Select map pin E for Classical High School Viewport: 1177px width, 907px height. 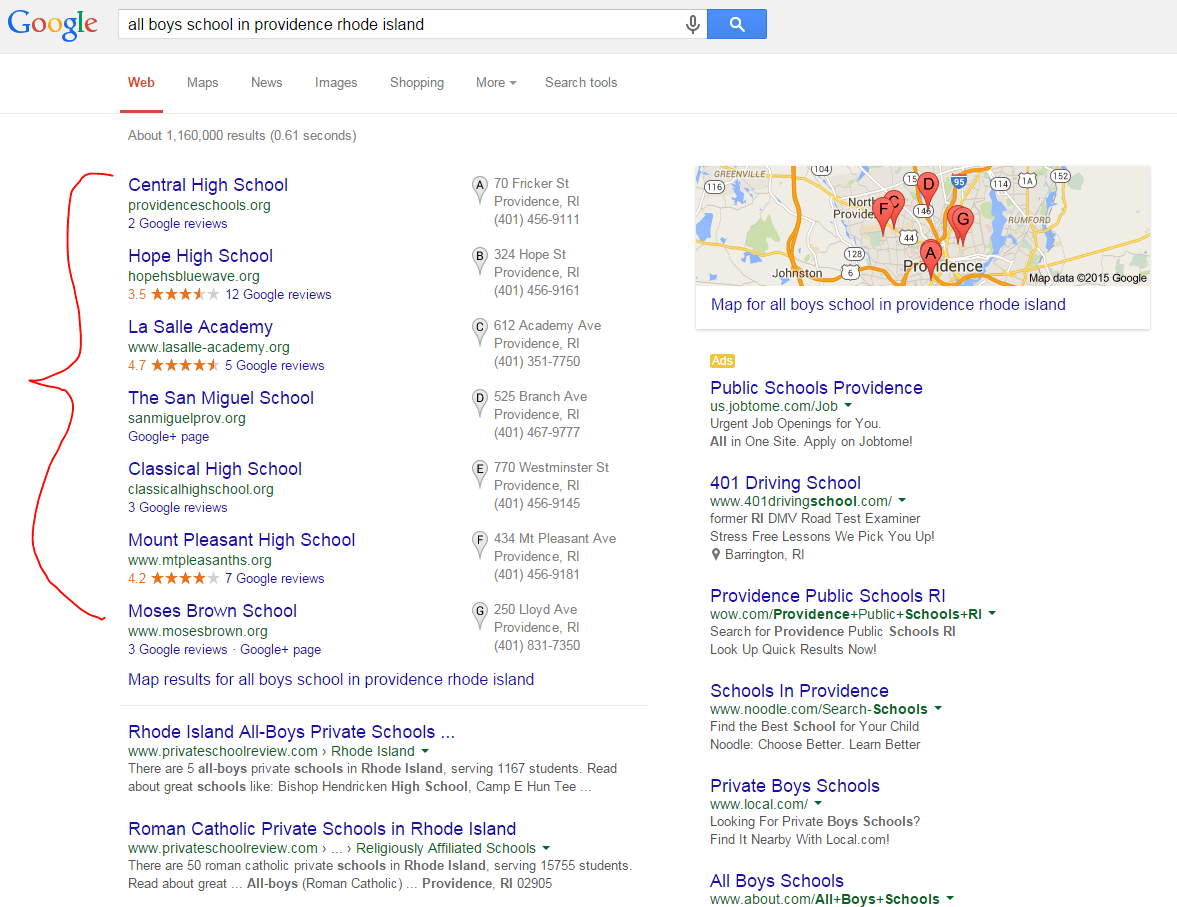[480, 474]
